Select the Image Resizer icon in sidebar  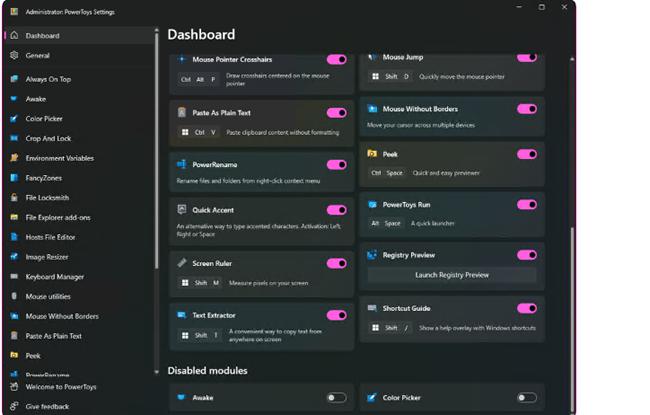14,256
